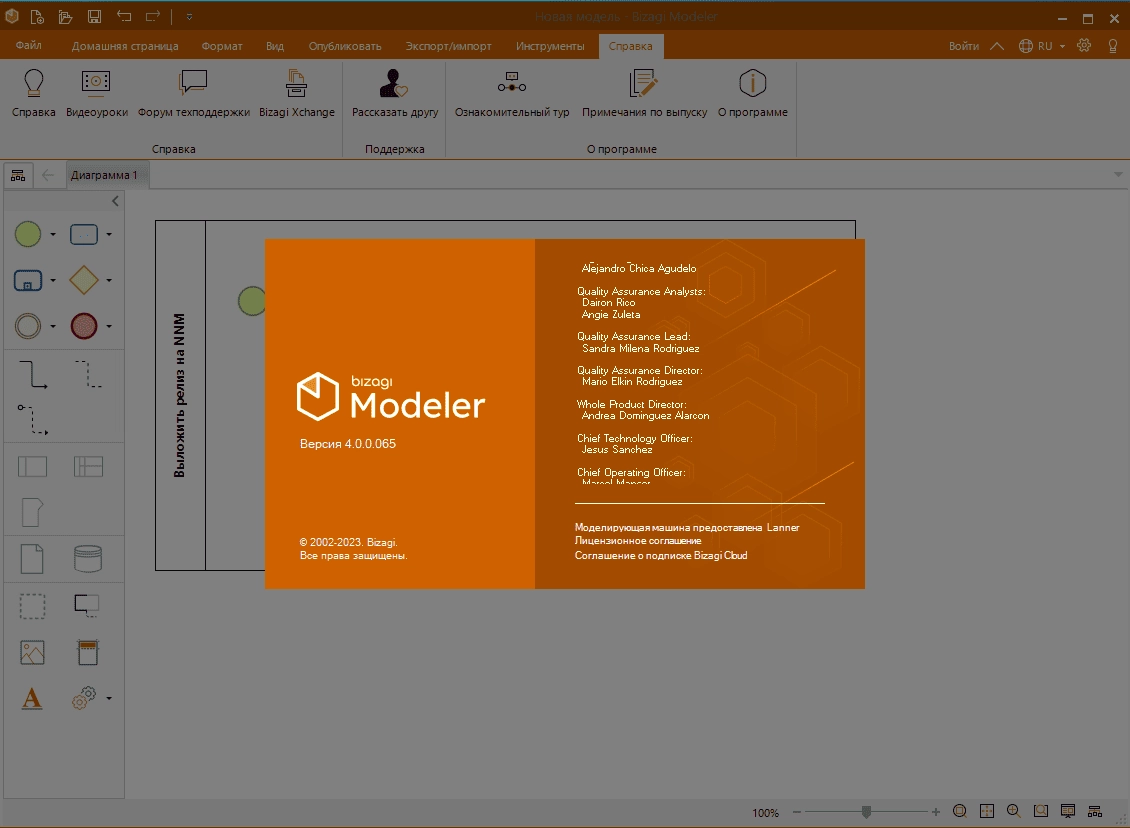Collapse the palette with the chevron

(x=115, y=201)
